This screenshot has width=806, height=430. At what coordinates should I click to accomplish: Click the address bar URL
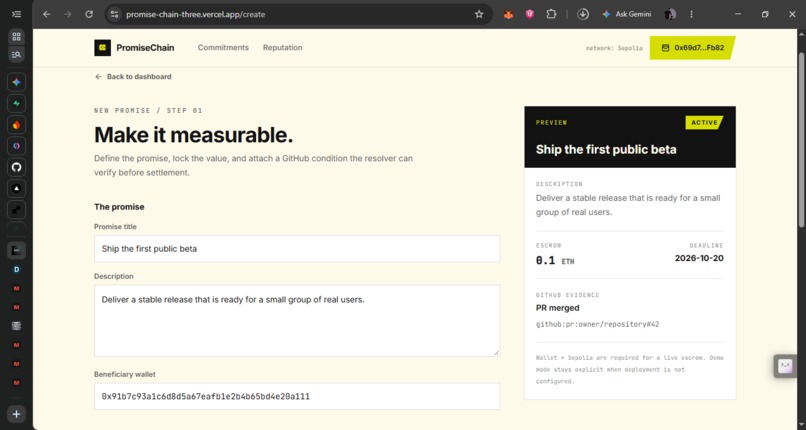point(196,14)
